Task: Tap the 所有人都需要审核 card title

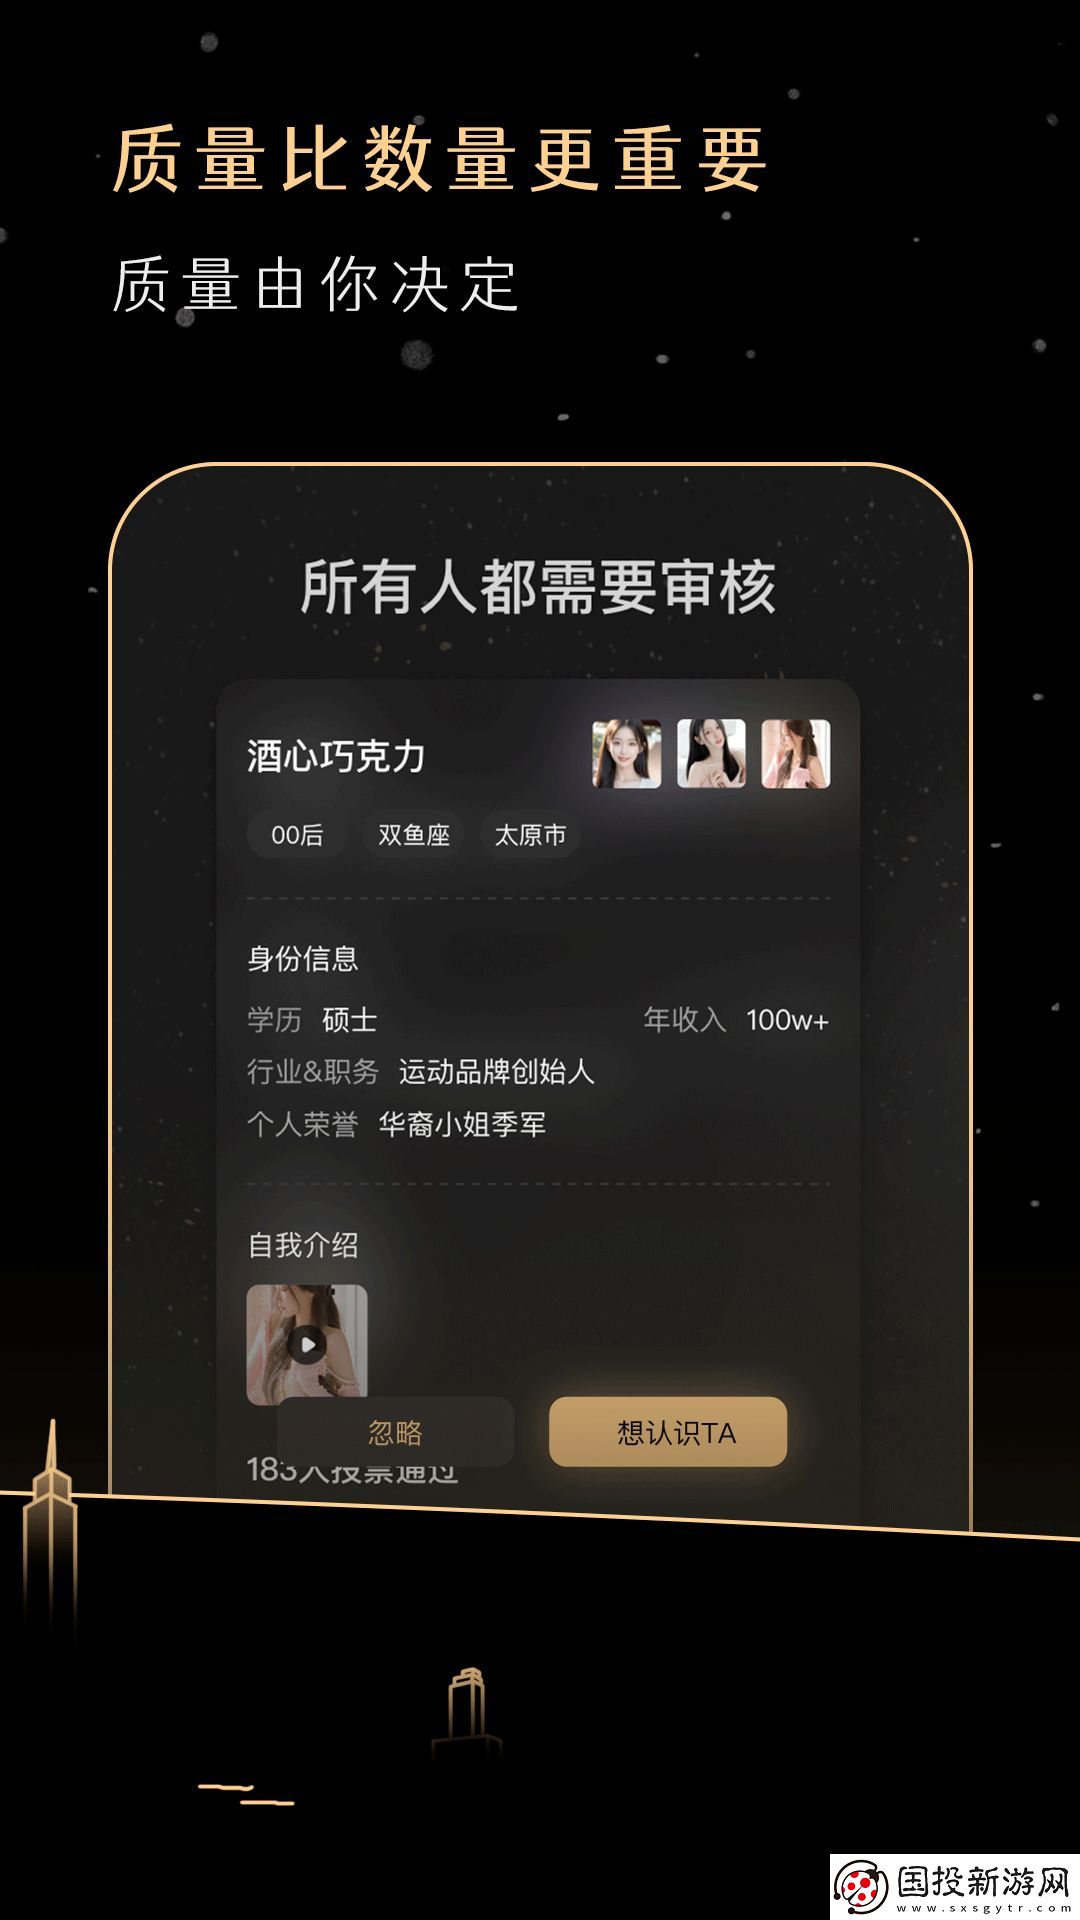Action: click(538, 587)
